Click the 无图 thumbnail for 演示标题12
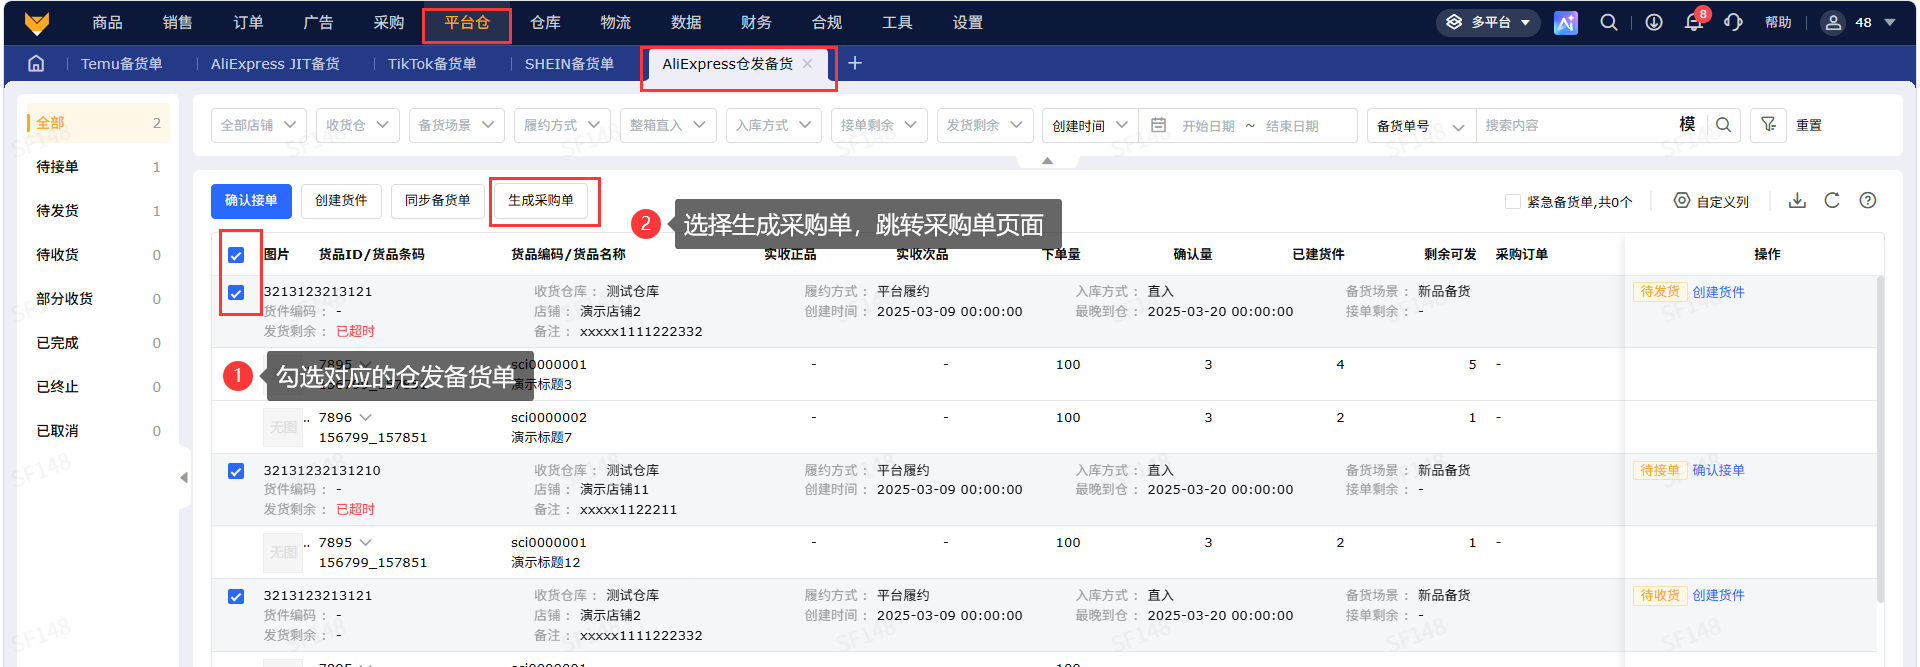This screenshot has height=667, width=1920. [x=282, y=552]
